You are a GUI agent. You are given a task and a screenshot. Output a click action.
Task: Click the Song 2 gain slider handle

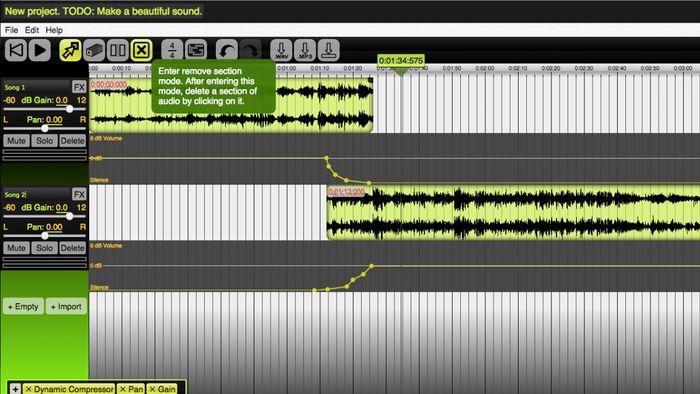69,216
